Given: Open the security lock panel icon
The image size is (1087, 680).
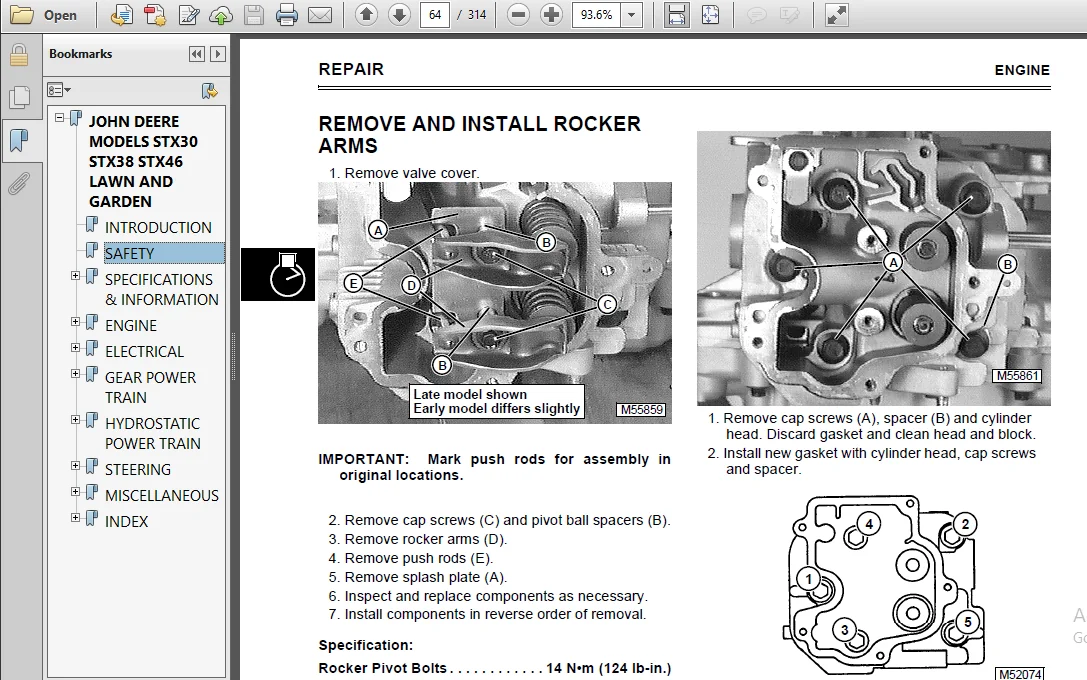Looking at the screenshot, I should (x=19, y=55).
